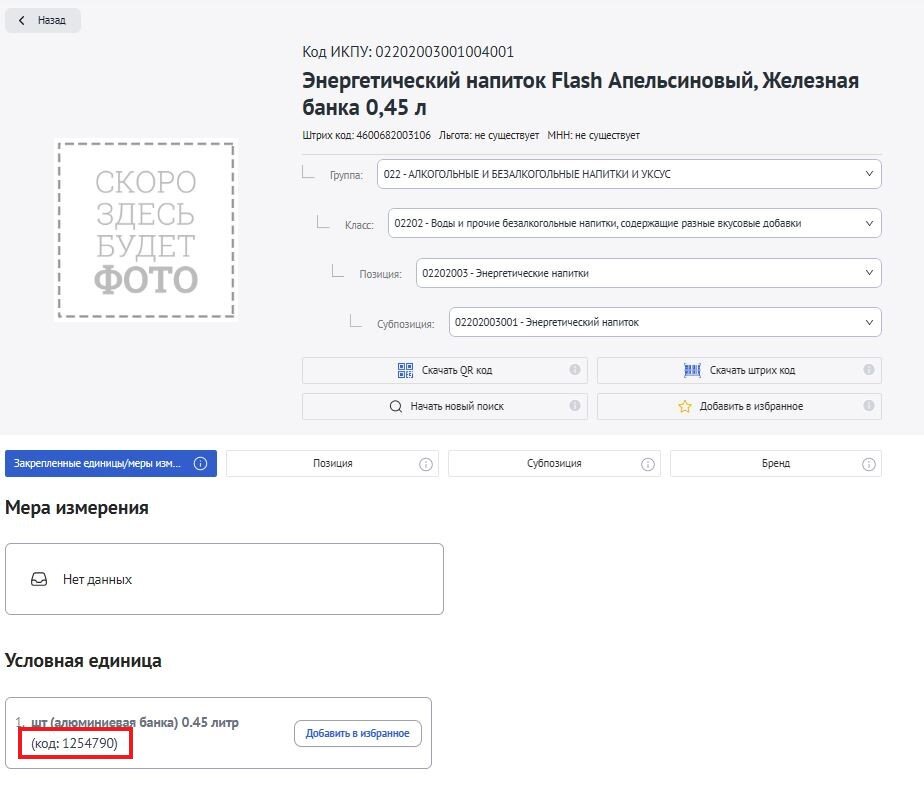Select the Субпозиция tab
This screenshot has height=786, width=924.
coord(554,464)
